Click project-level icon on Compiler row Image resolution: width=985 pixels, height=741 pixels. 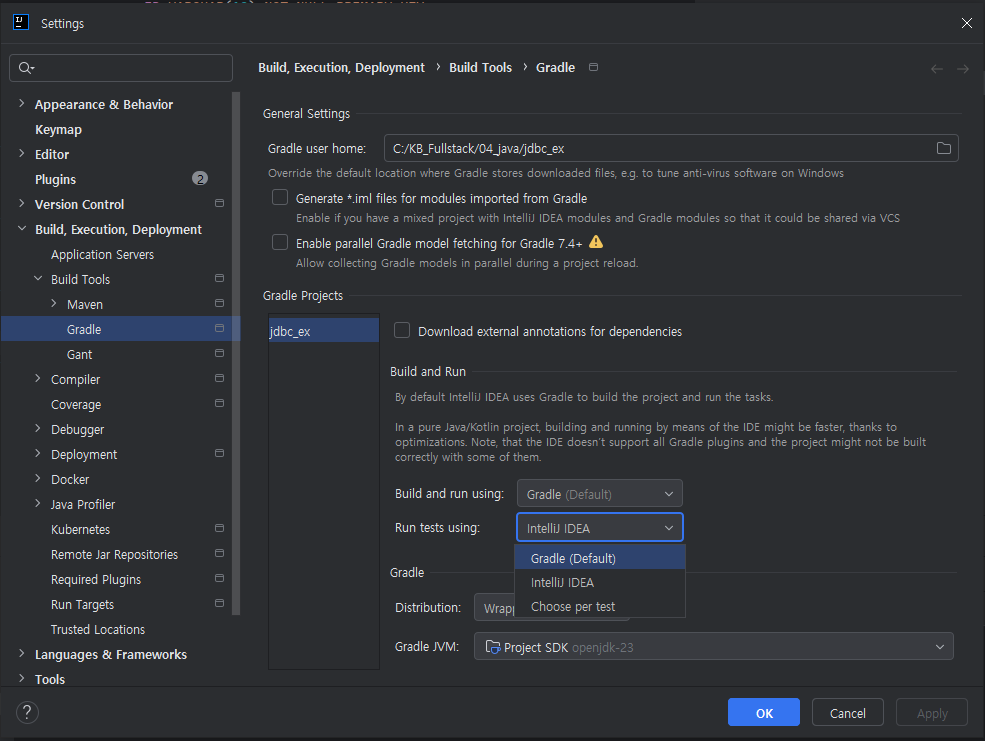219,378
